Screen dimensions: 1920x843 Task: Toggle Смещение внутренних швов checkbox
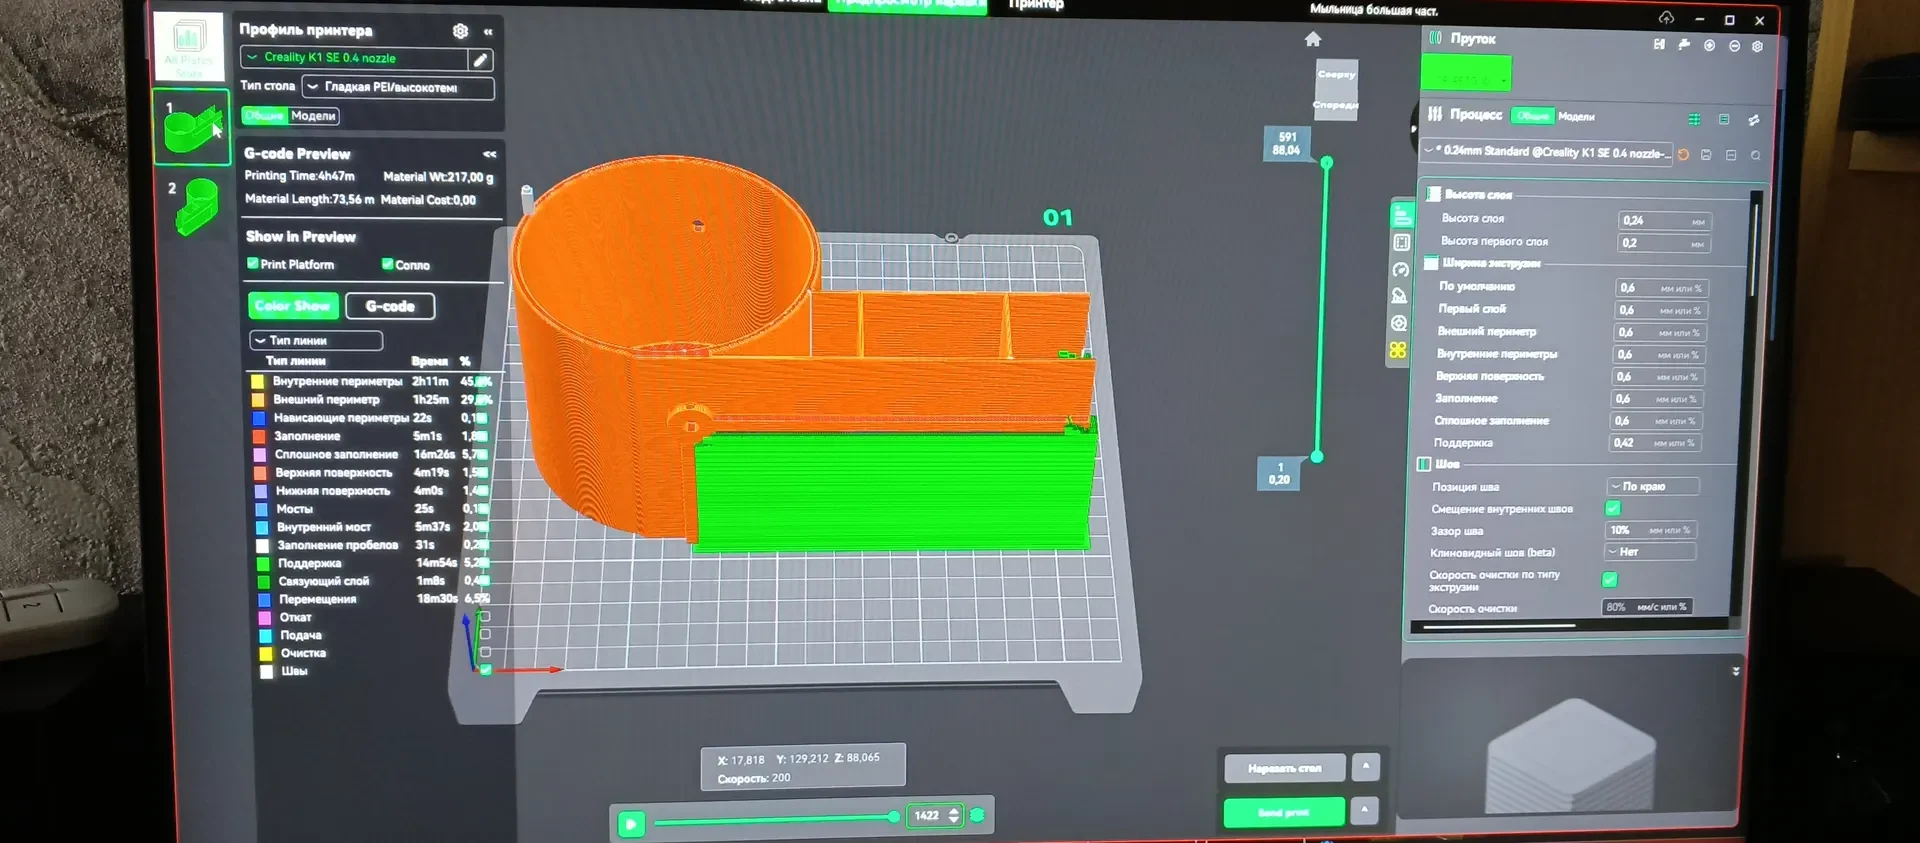[x=1612, y=508]
